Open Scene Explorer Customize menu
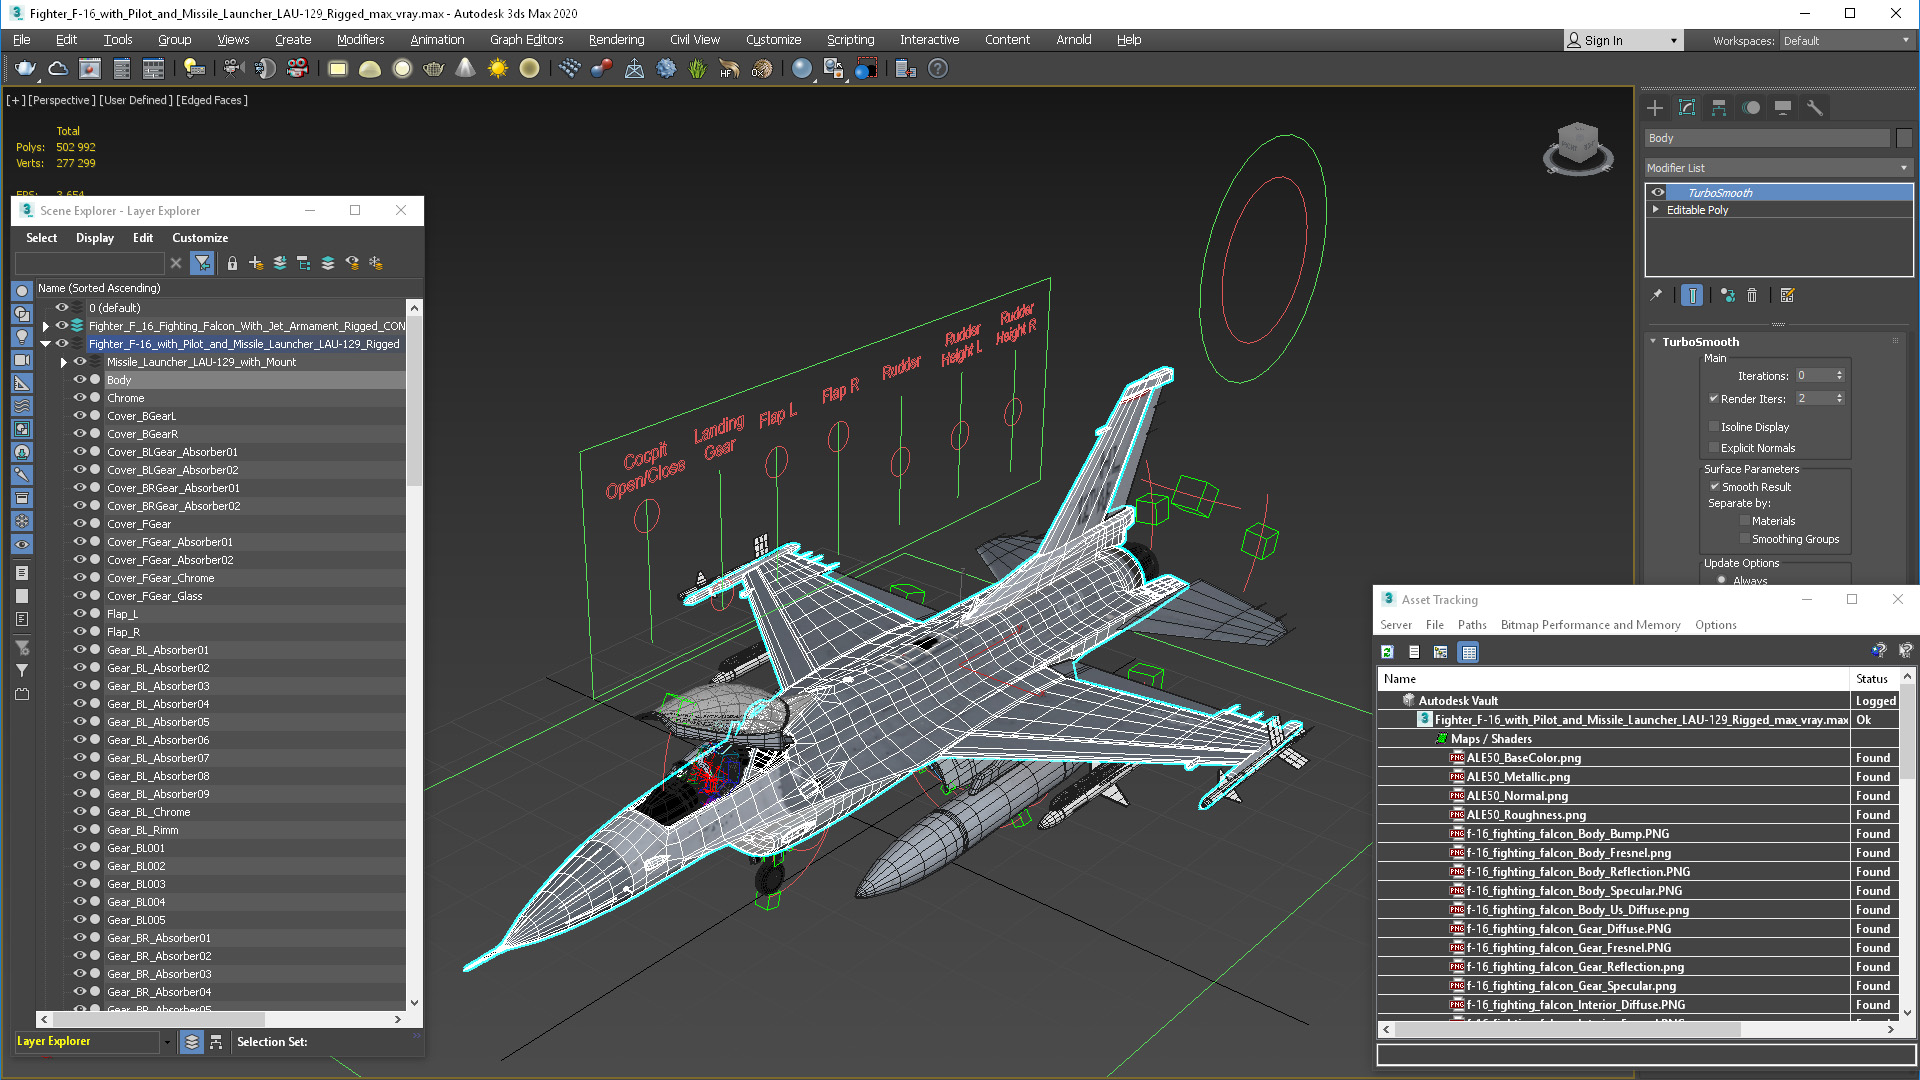 (200, 238)
